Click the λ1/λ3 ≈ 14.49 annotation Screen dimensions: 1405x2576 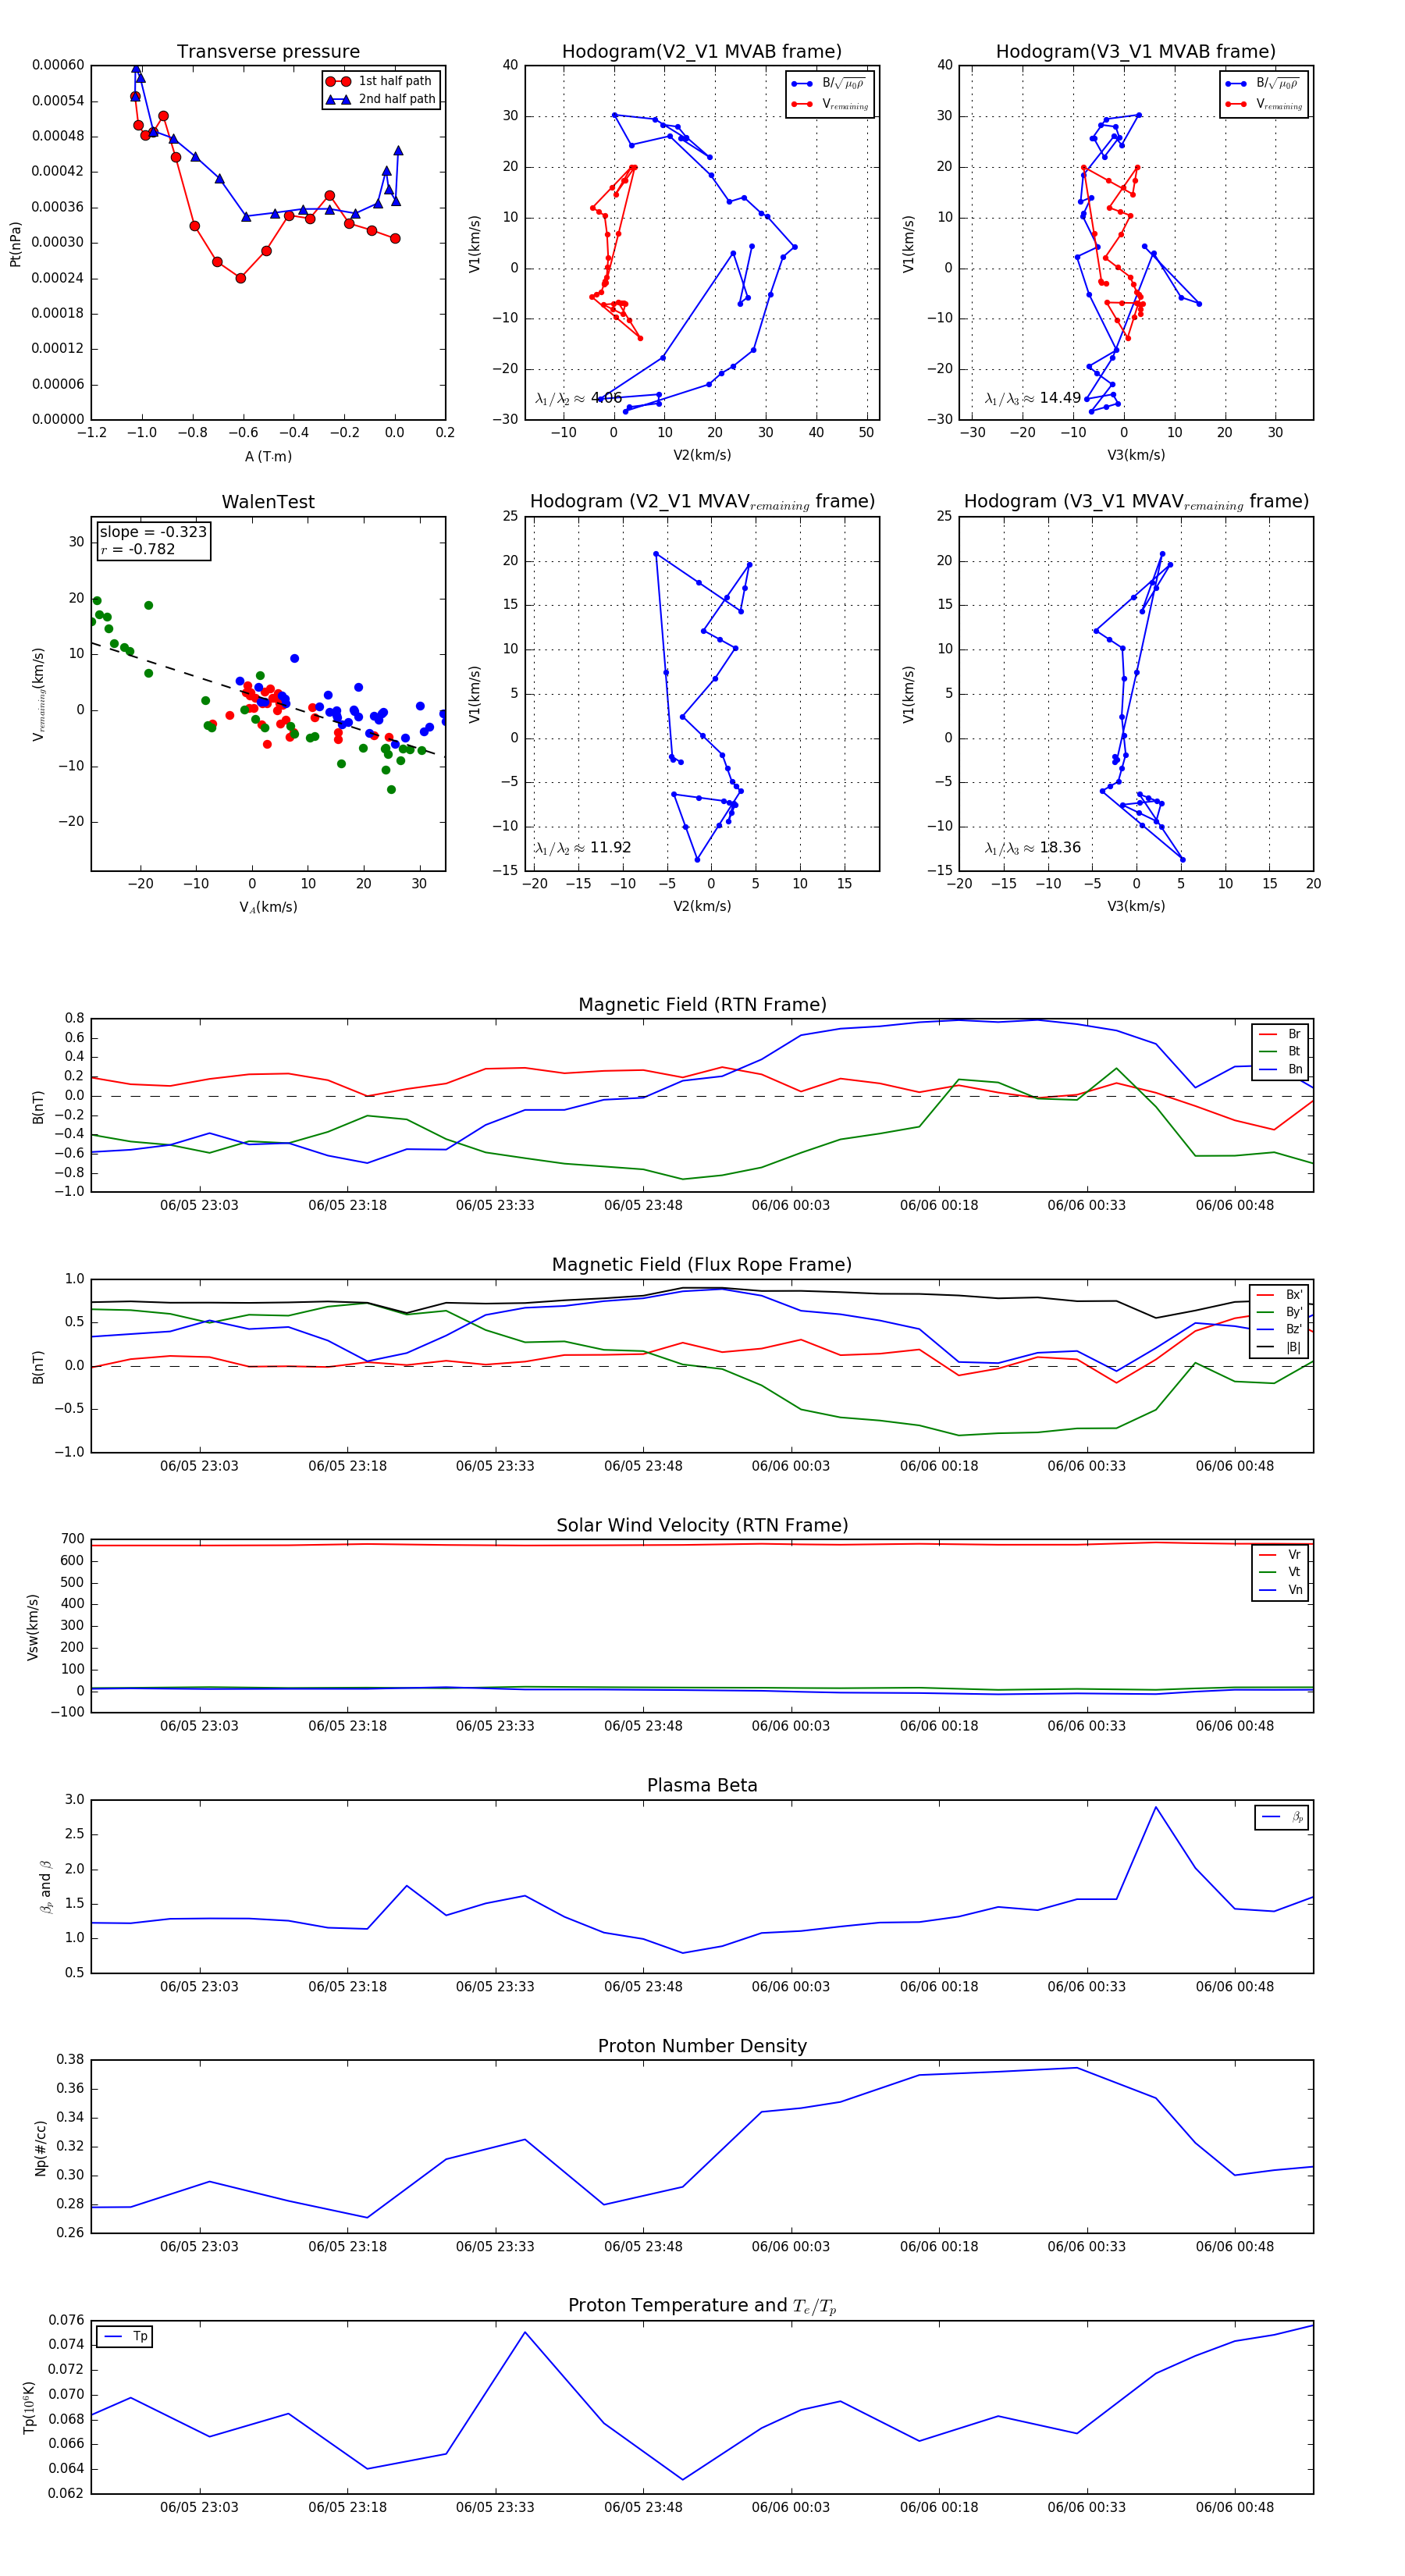click(1033, 398)
